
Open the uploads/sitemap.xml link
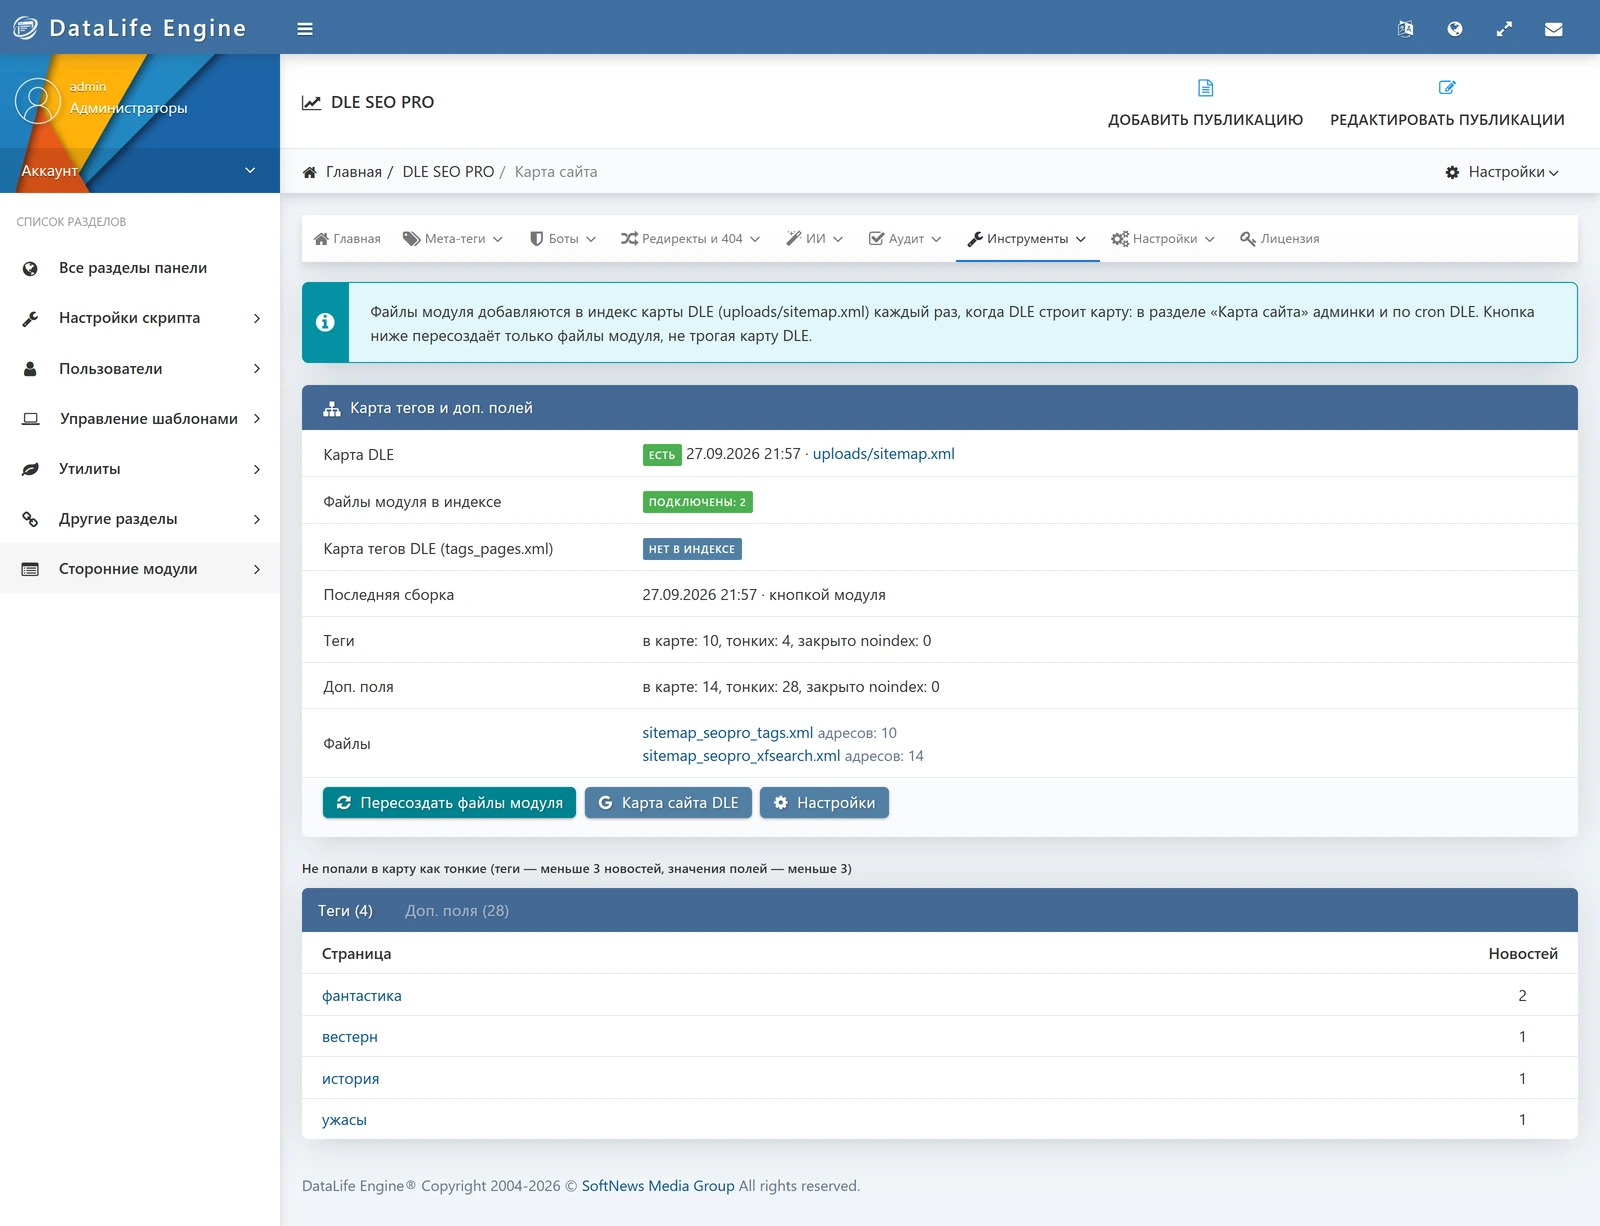883,454
